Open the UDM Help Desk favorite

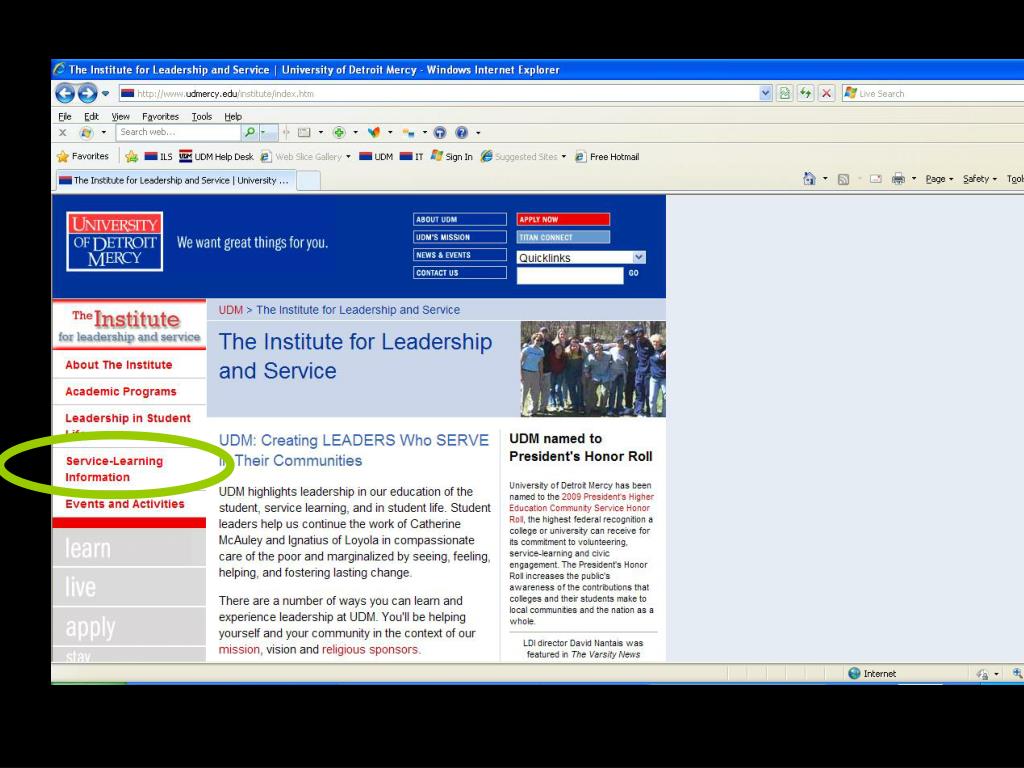pos(216,157)
